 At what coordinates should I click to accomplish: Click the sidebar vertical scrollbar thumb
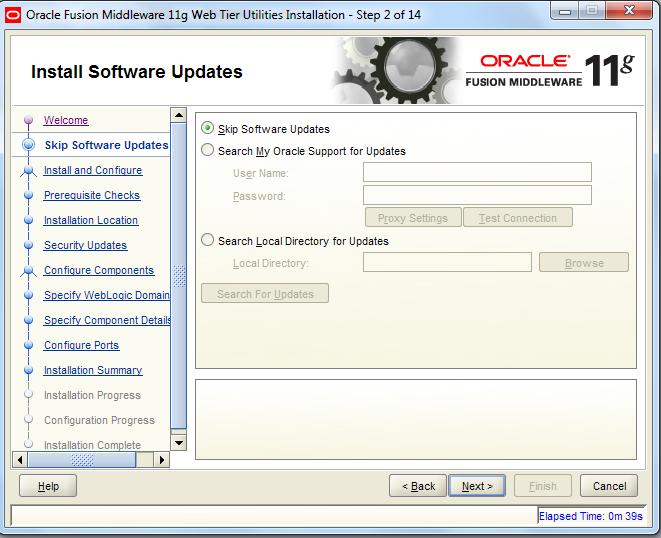[179, 276]
